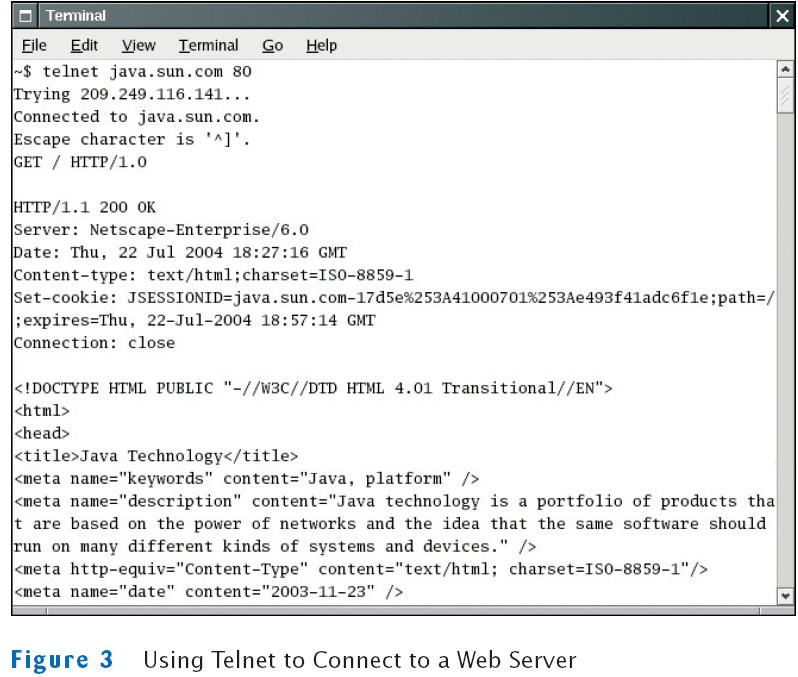Open the View menu
Image resolution: width=798 pixels, height=677 pixels.
[139, 46]
